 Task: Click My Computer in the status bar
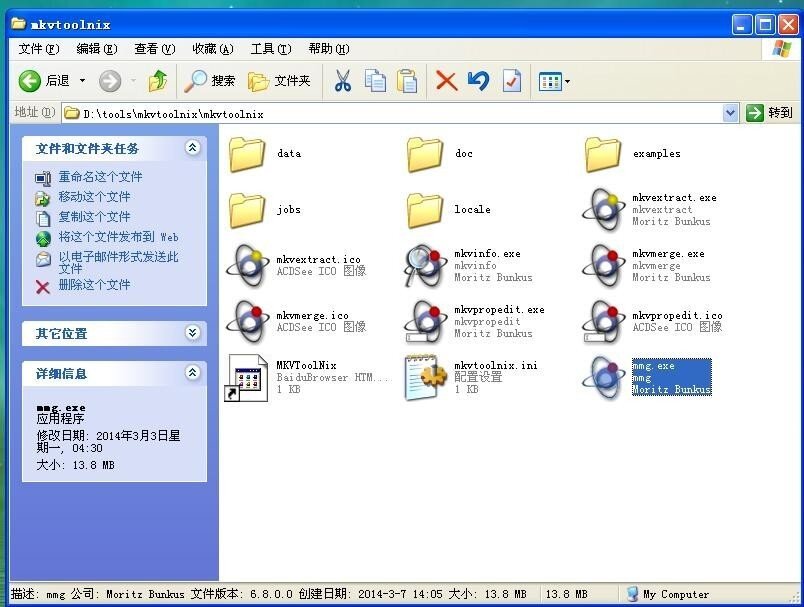tap(668, 594)
